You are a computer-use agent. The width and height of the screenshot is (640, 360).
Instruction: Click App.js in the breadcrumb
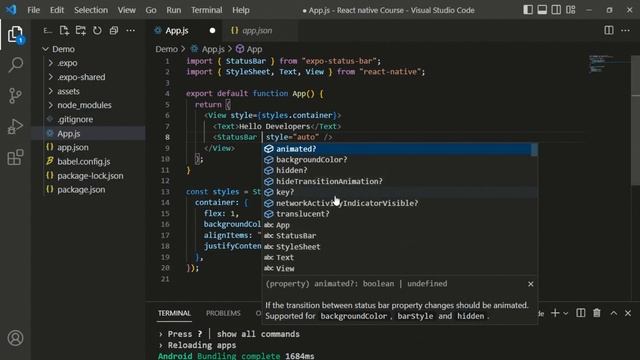click(x=213, y=49)
